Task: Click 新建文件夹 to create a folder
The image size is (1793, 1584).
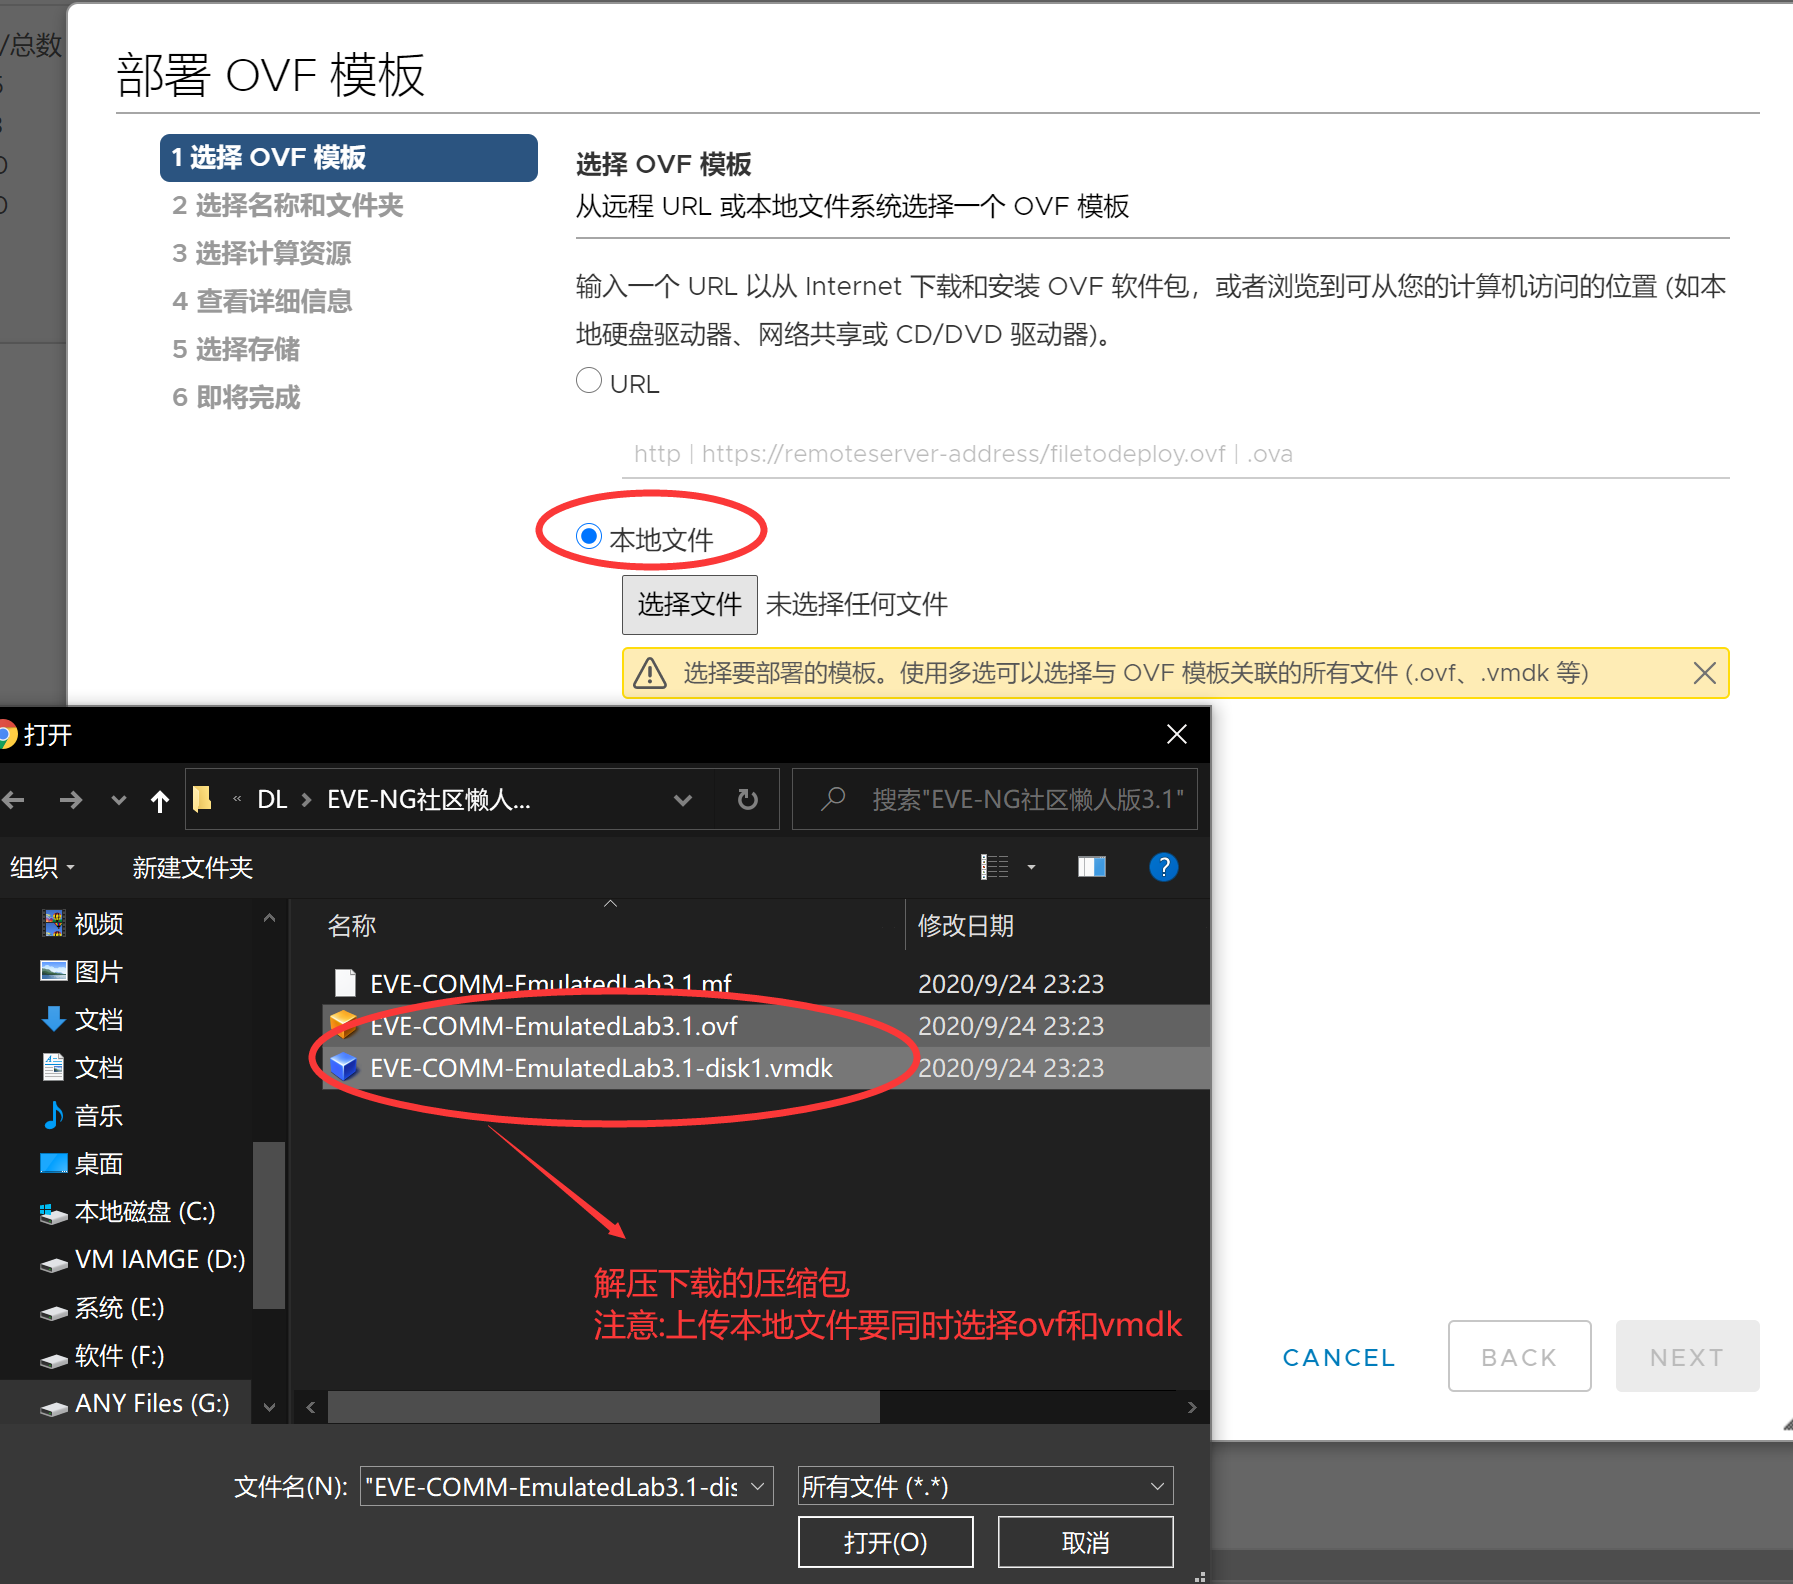Action: tap(193, 867)
